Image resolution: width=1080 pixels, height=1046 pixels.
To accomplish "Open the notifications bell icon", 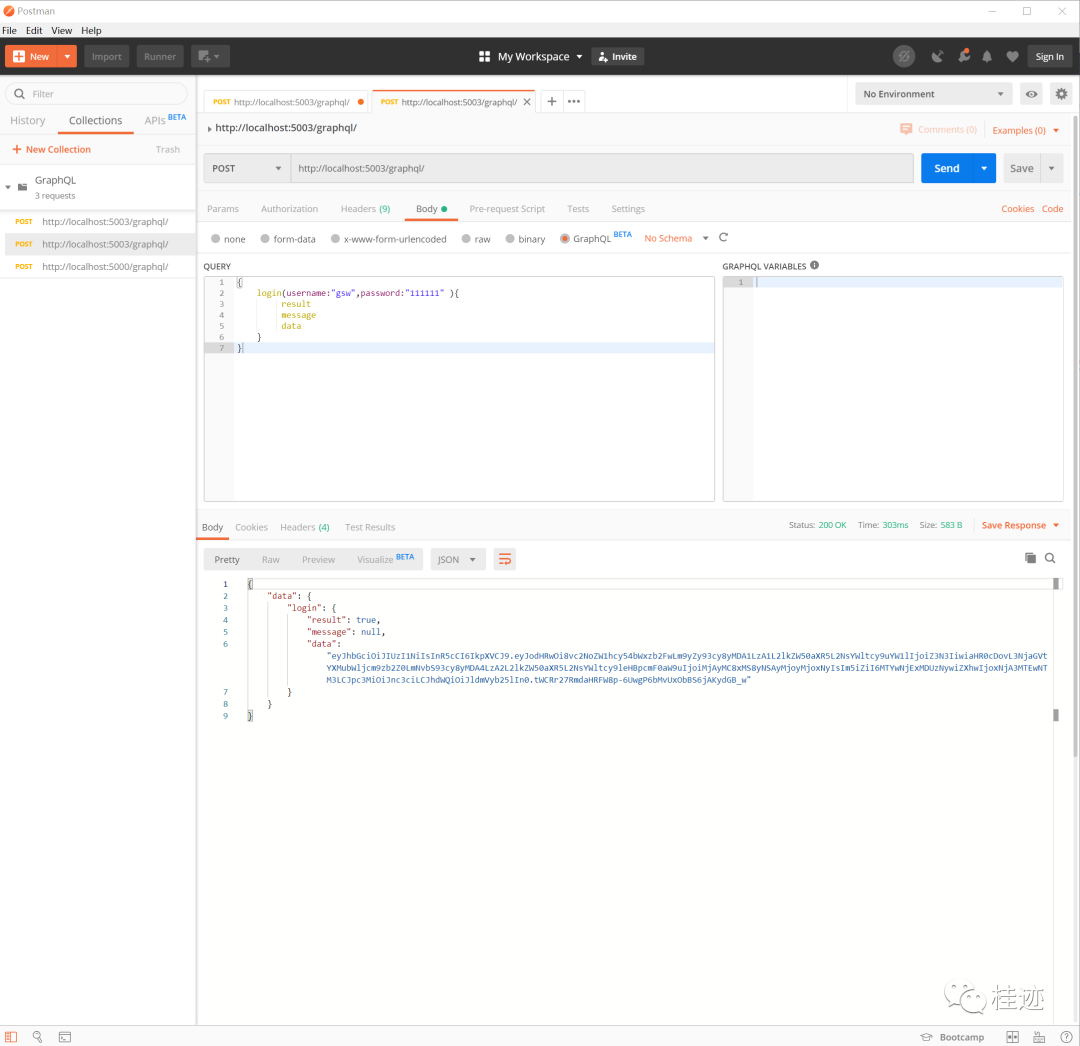I will coord(987,56).
